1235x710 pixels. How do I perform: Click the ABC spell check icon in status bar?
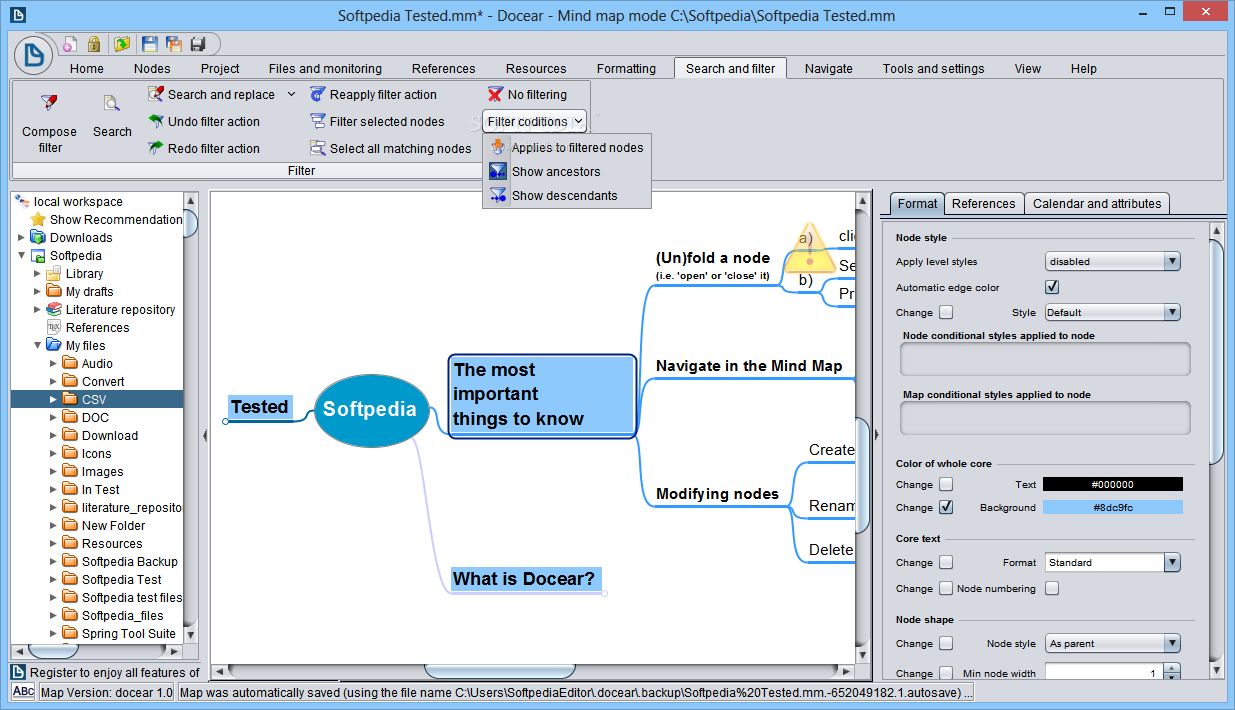pos(23,692)
